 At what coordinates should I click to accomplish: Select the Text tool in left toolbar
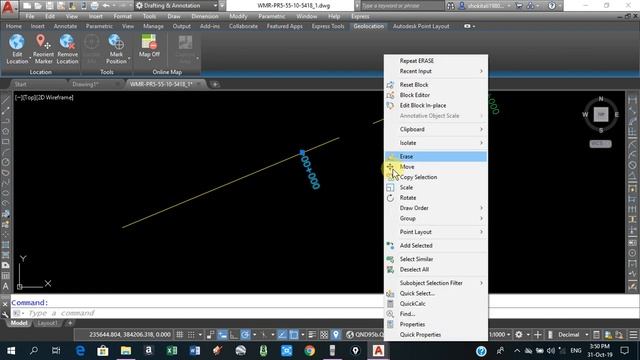(6, 286)
